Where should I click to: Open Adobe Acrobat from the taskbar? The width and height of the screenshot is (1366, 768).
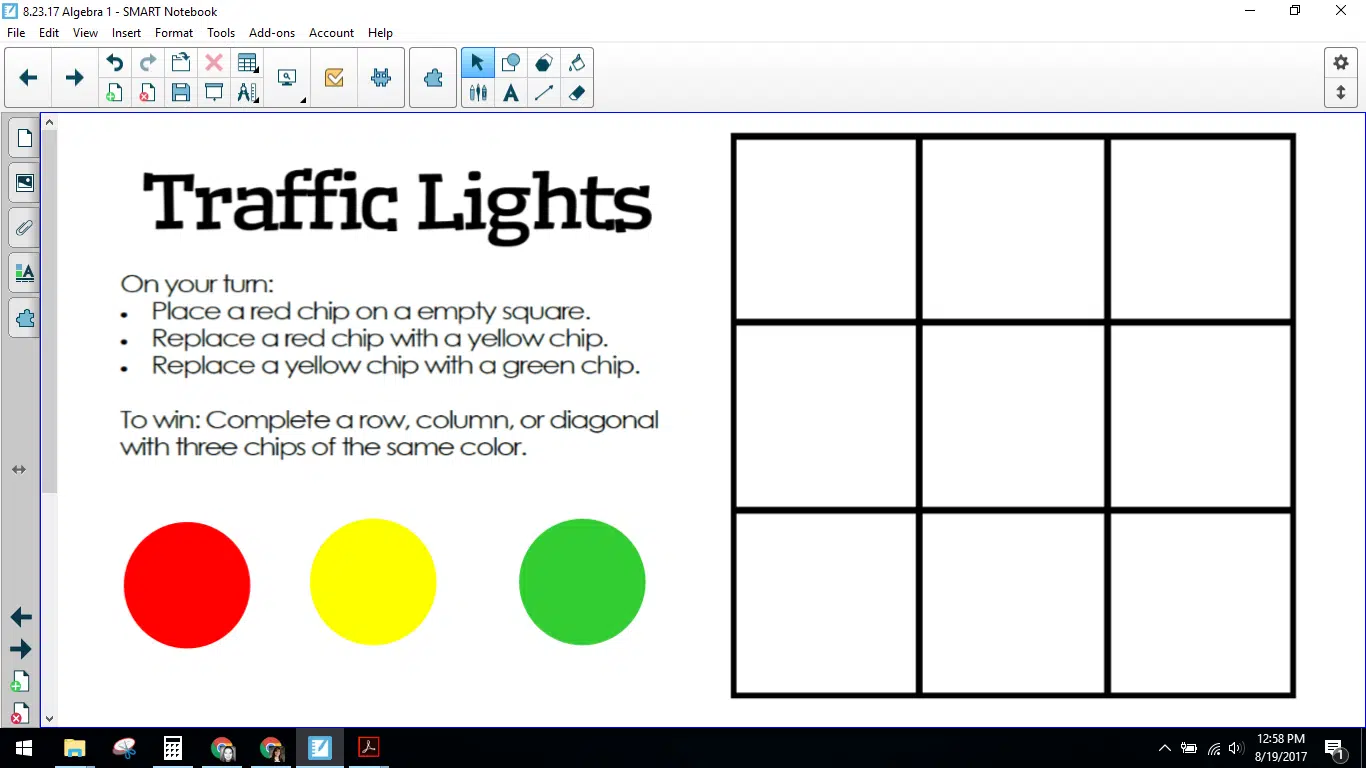[x=369, y=748]
